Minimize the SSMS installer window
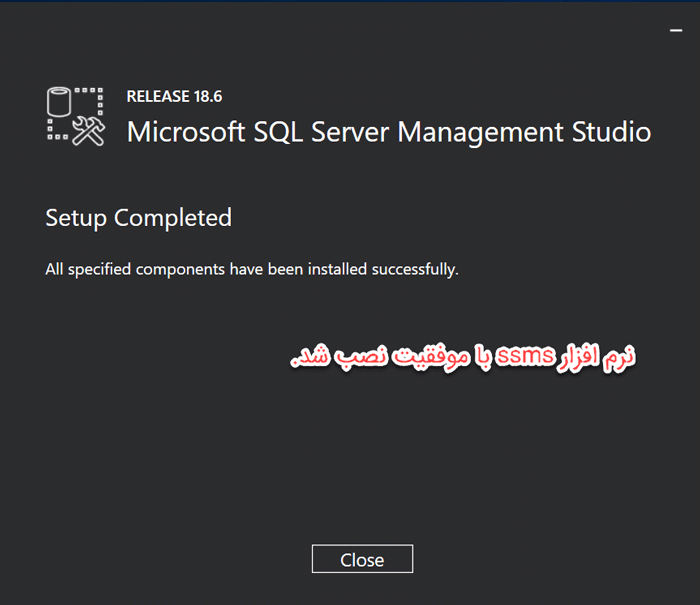Screen dimensions: 700x605 click(676, 30)
